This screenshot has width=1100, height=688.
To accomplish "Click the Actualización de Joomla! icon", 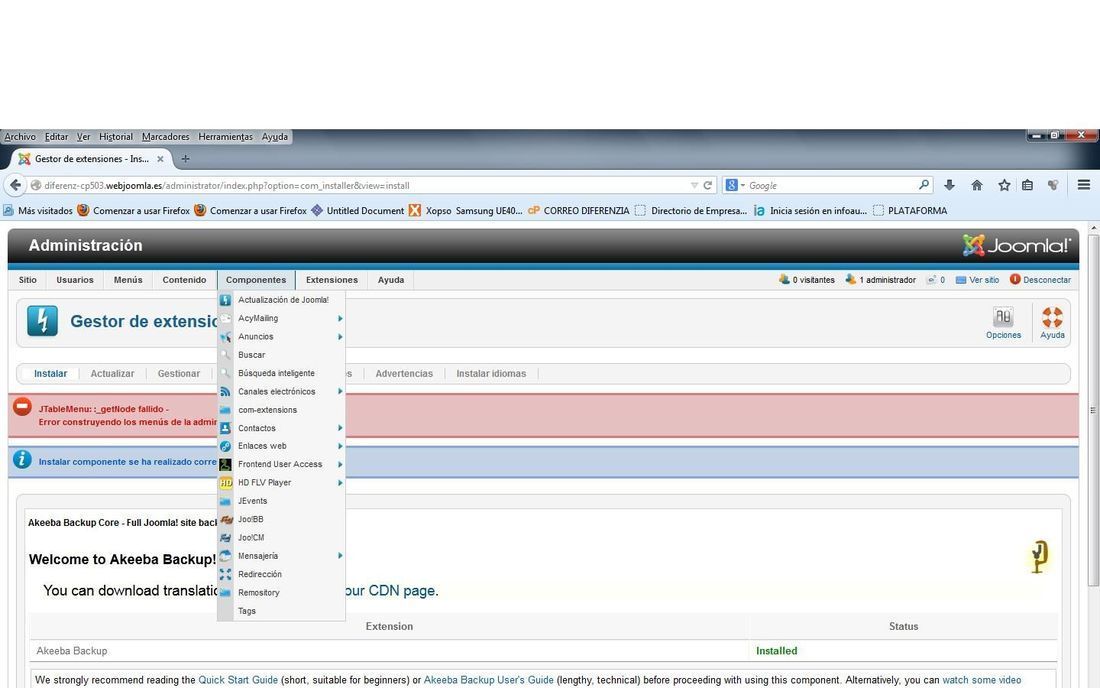I will (x=225, y=300).
